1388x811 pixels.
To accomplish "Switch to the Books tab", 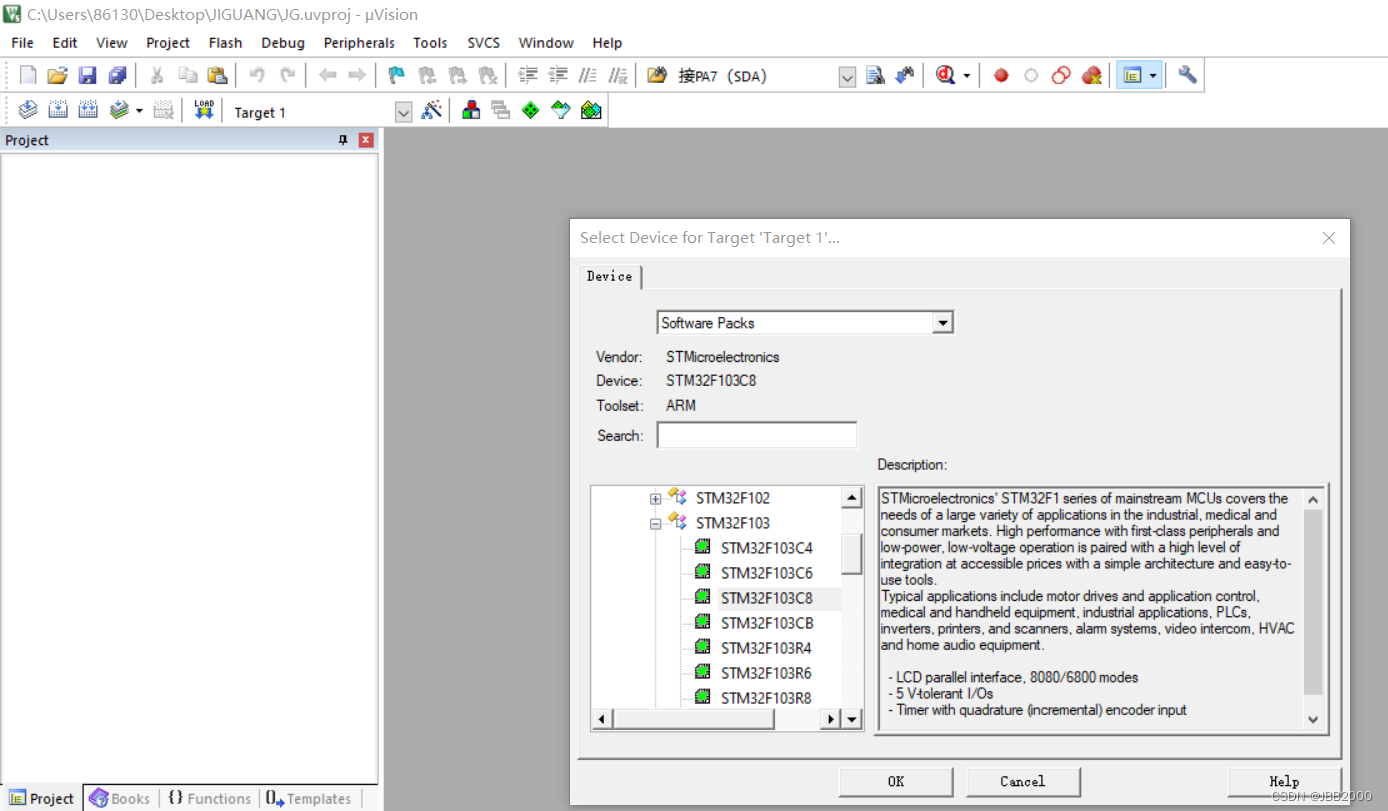I will click(120, 798).
